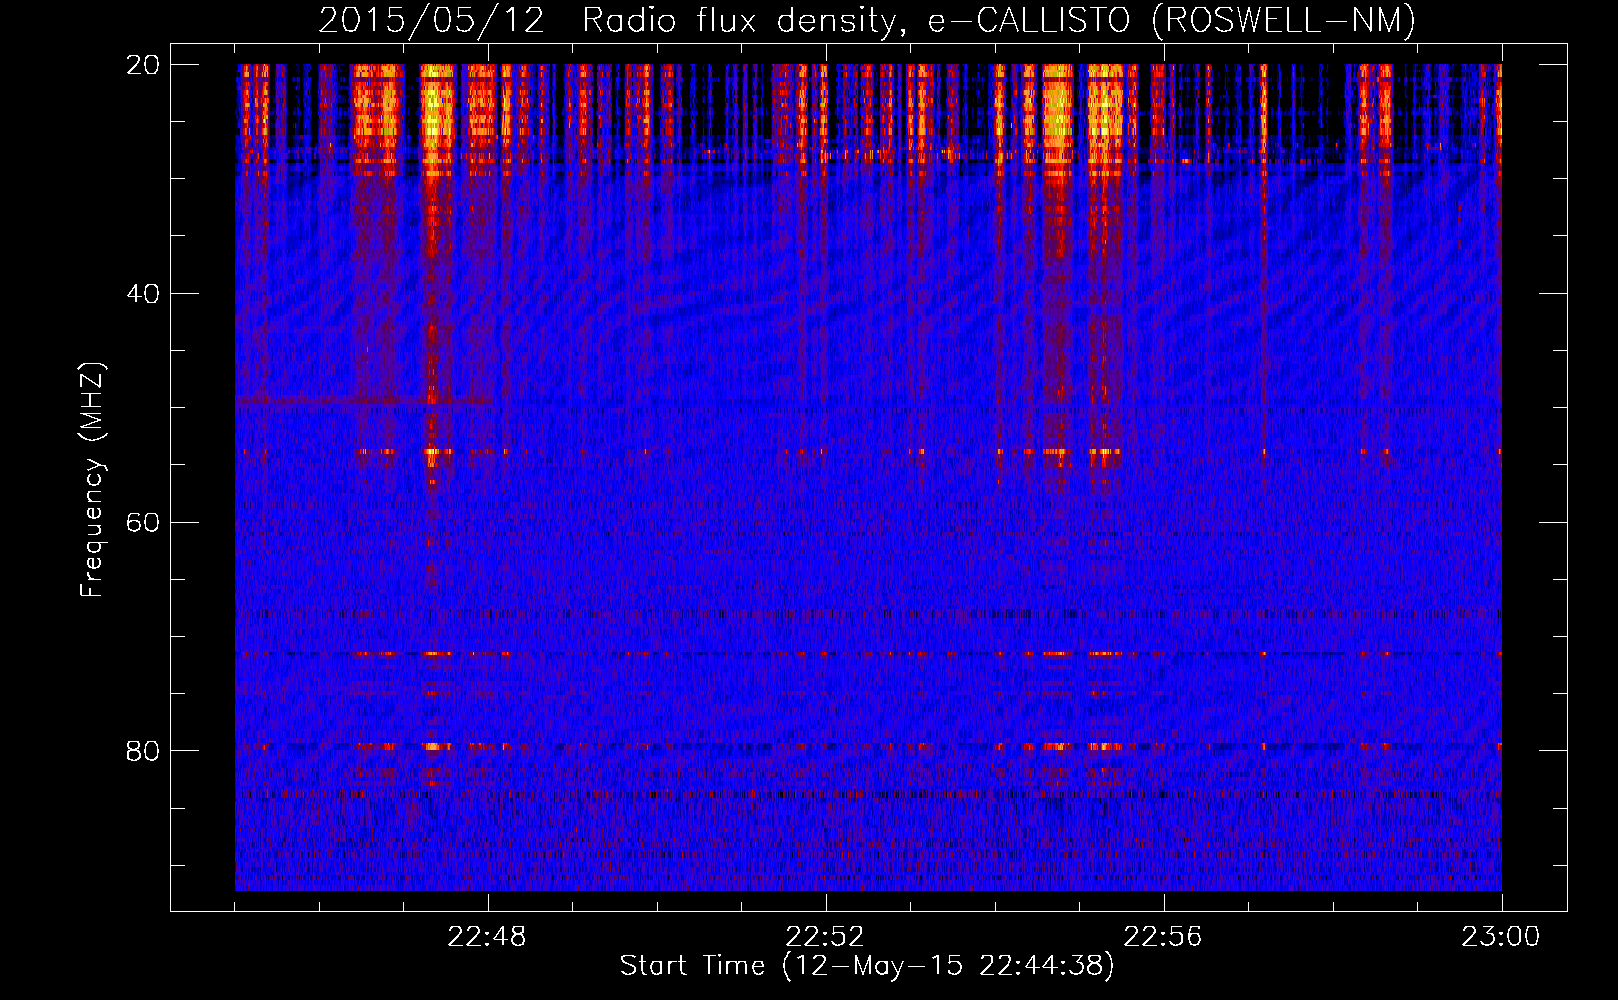Click the 'Start Time (12-May-15 22:44:38)' label
This screenshot has height=1000, width=1618.
pos(866,966)
